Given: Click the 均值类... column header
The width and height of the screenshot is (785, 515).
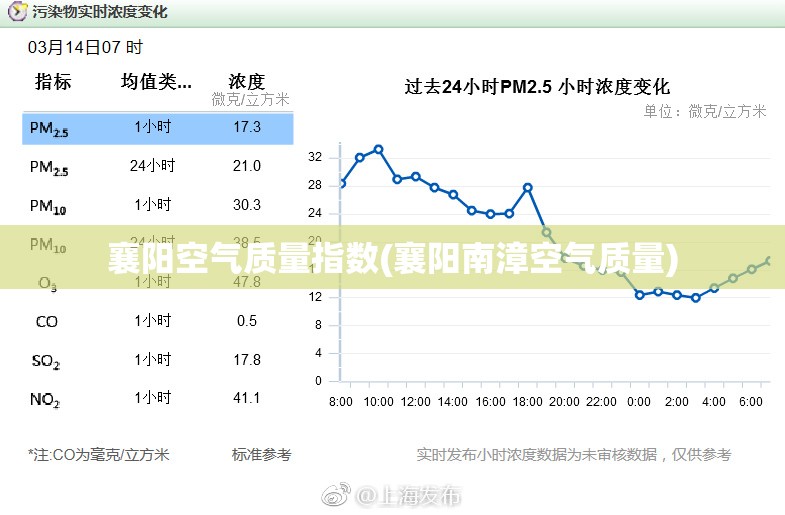Looking at the screenshot, I should [156, 82].
